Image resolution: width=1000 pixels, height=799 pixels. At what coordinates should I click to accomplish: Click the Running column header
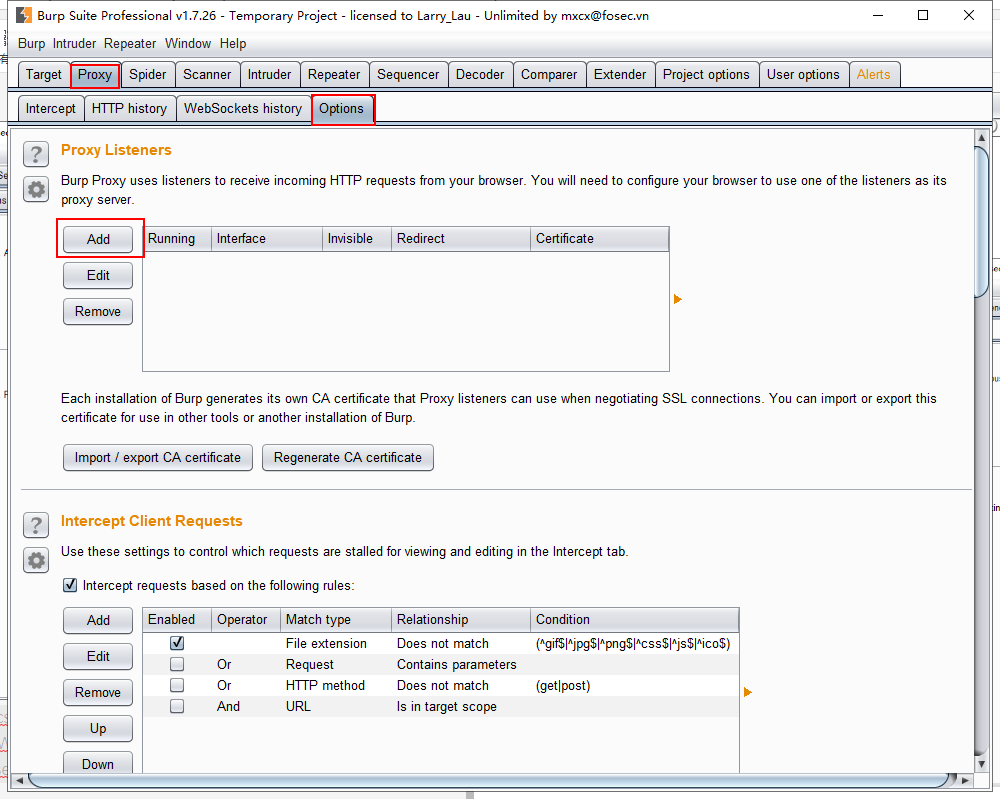coord(177,238)
